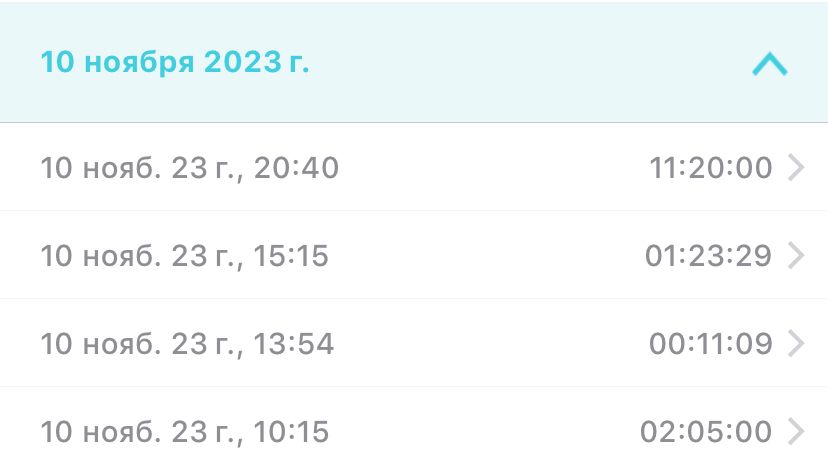
Task: Click the 01:23:29 duration value
Action: tap(708, 256)
